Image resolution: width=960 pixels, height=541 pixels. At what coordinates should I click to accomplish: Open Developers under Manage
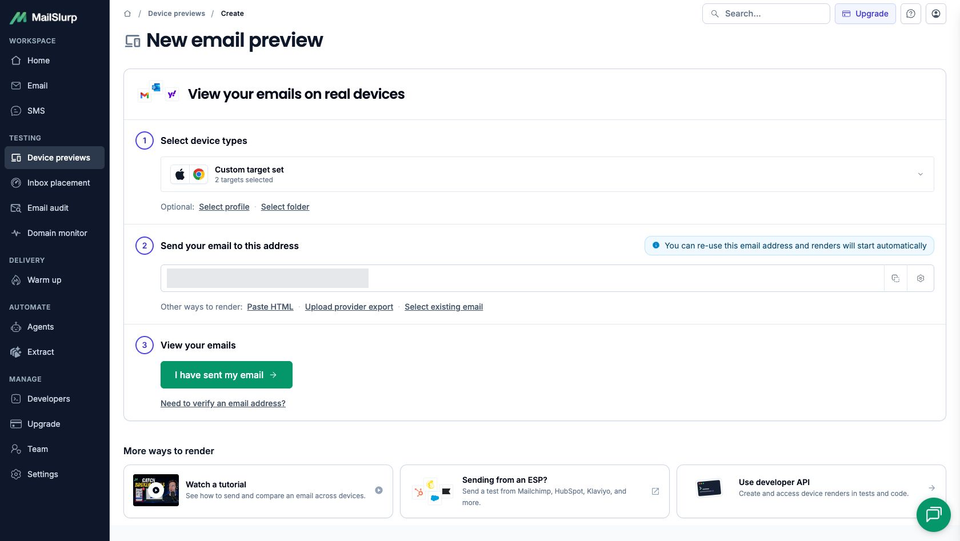click(x=54, y=399)
